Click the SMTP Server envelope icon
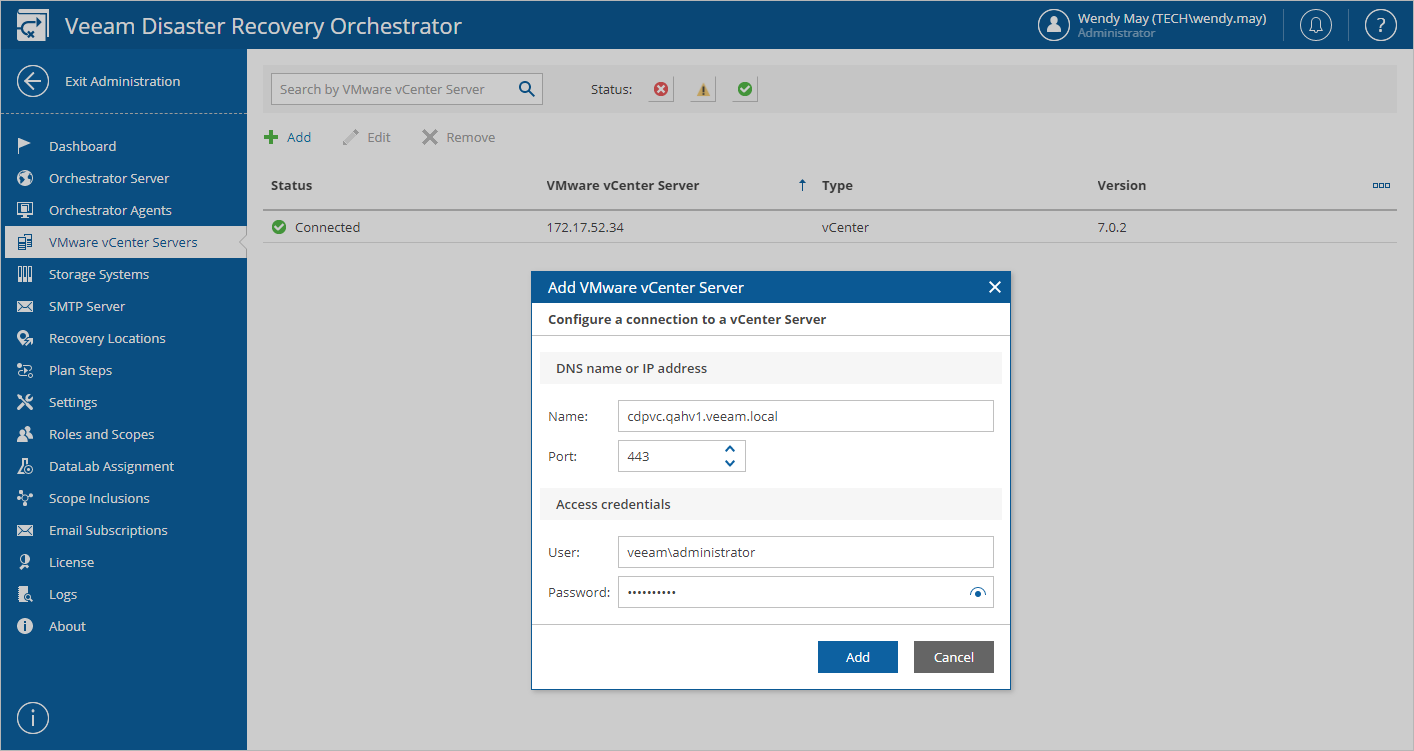Screen dimensions: 1414x751 click(26, 306)
